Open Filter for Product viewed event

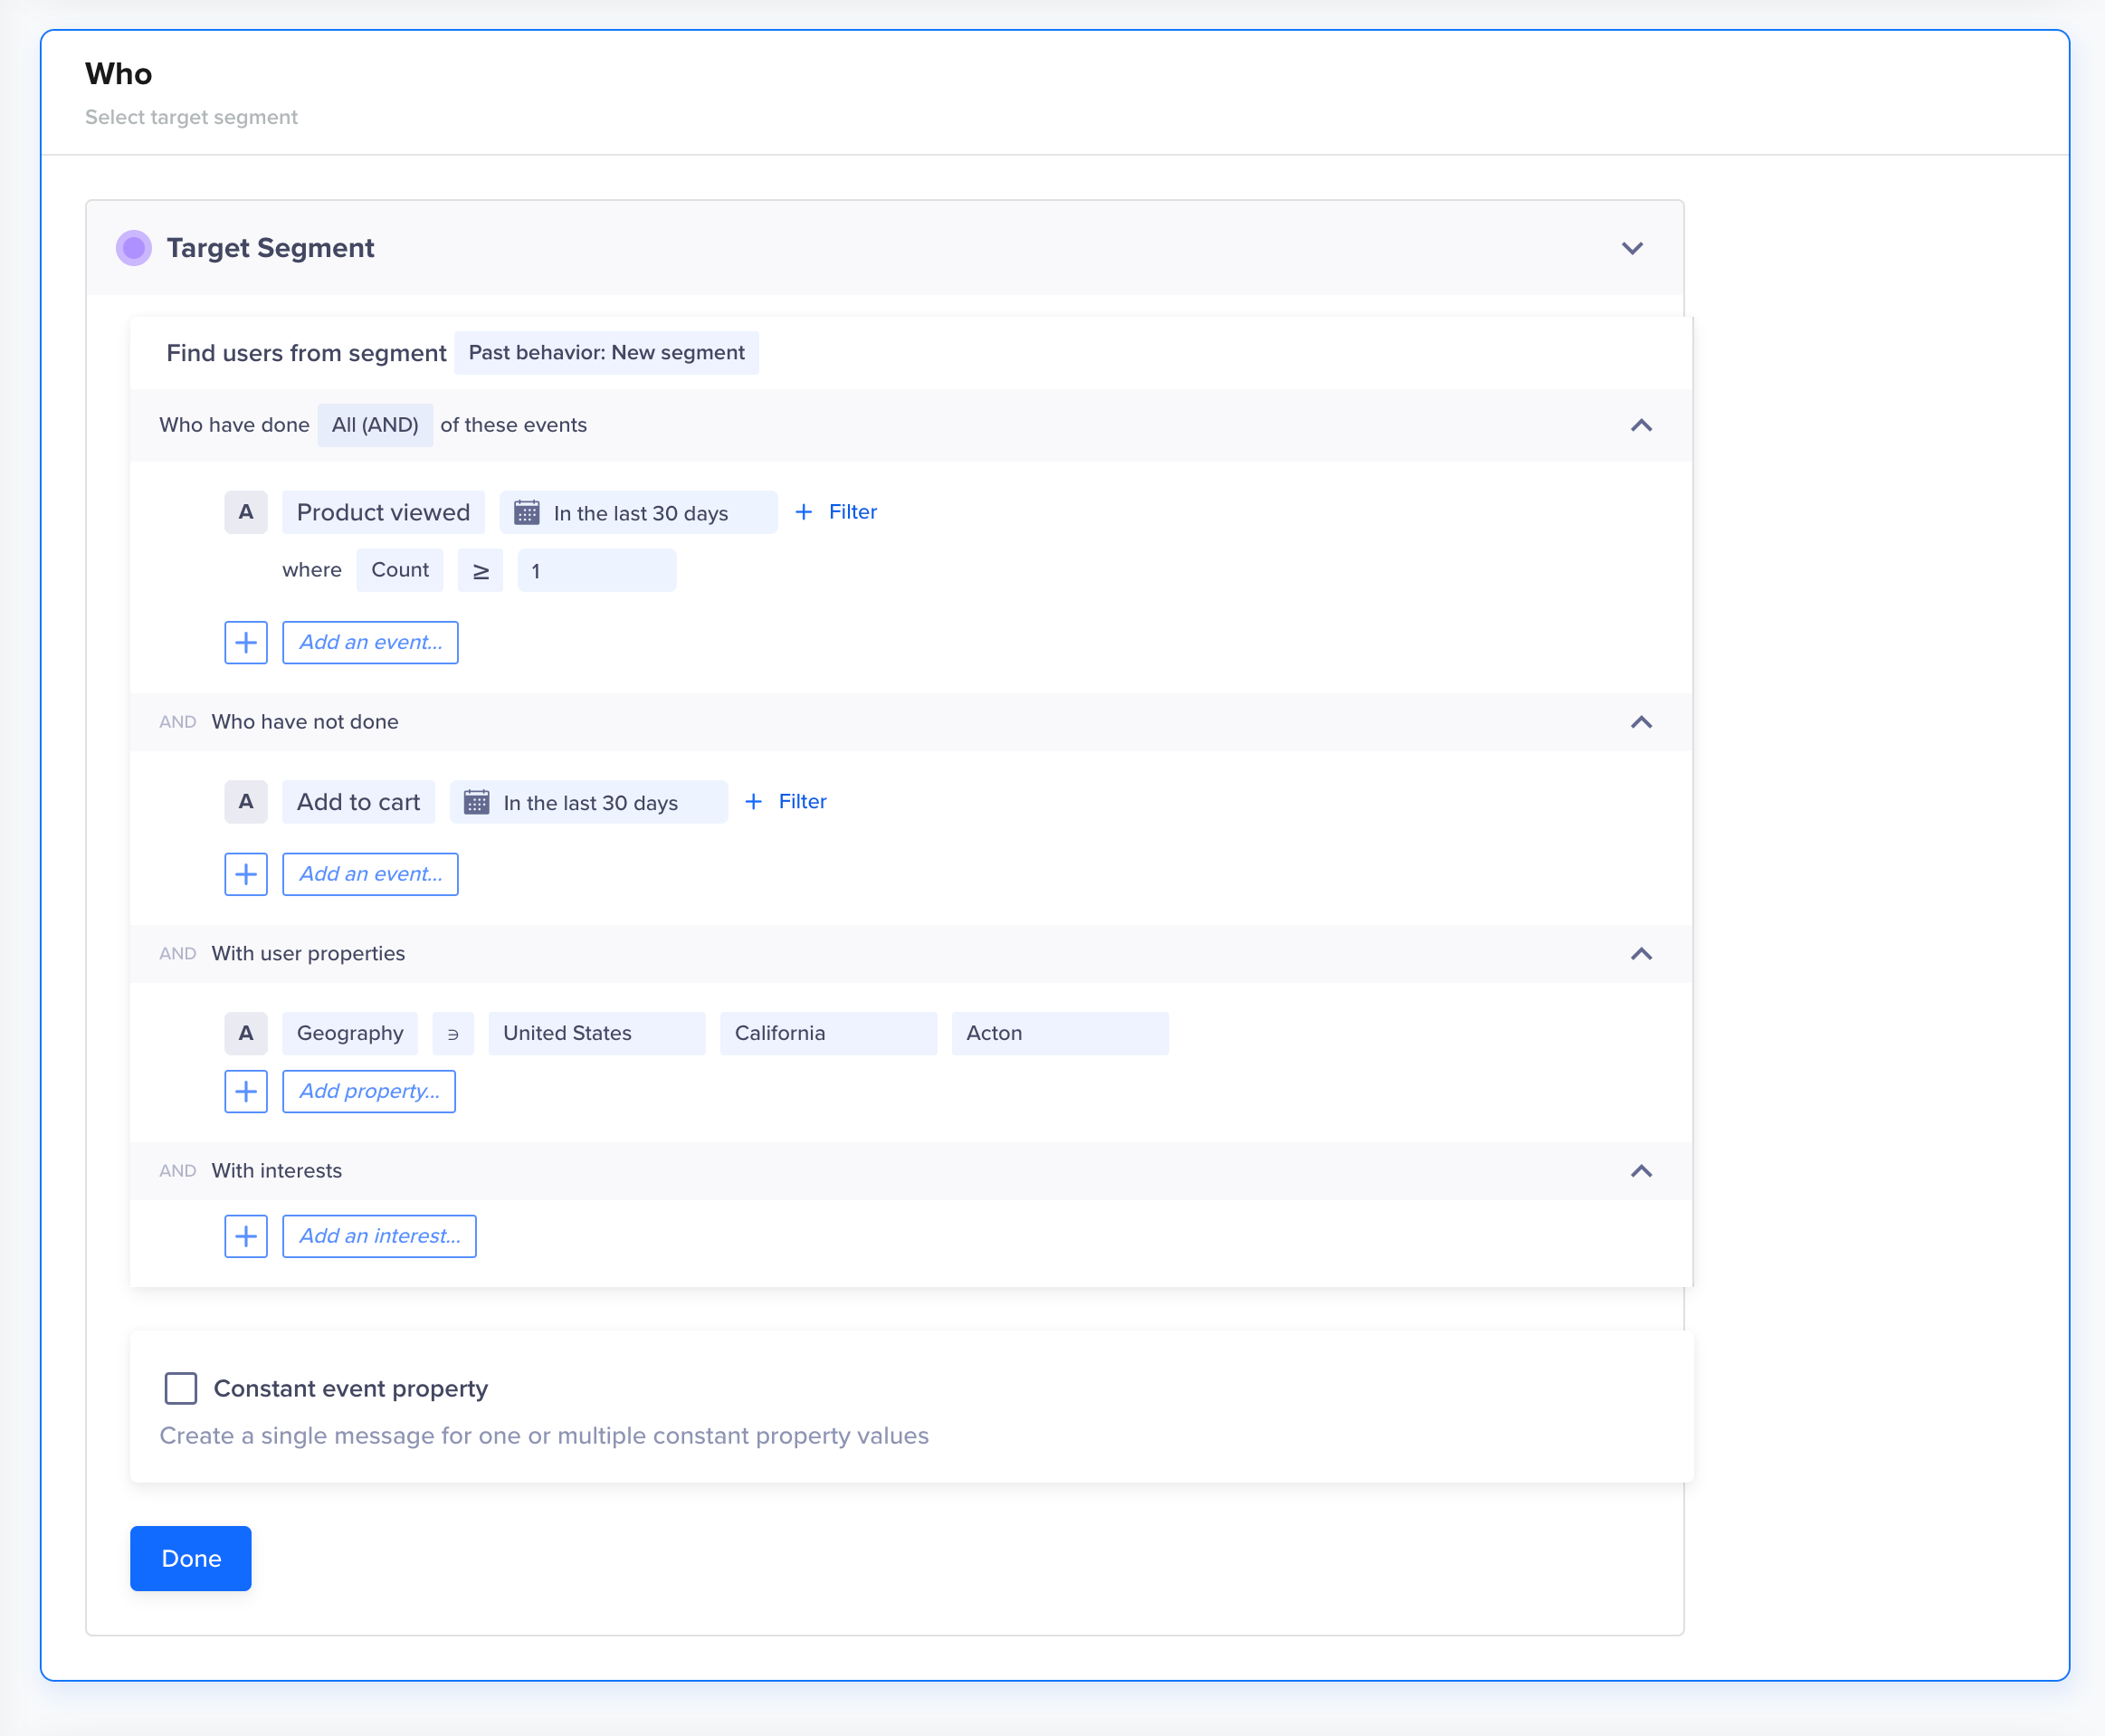[x=836, y=512]
